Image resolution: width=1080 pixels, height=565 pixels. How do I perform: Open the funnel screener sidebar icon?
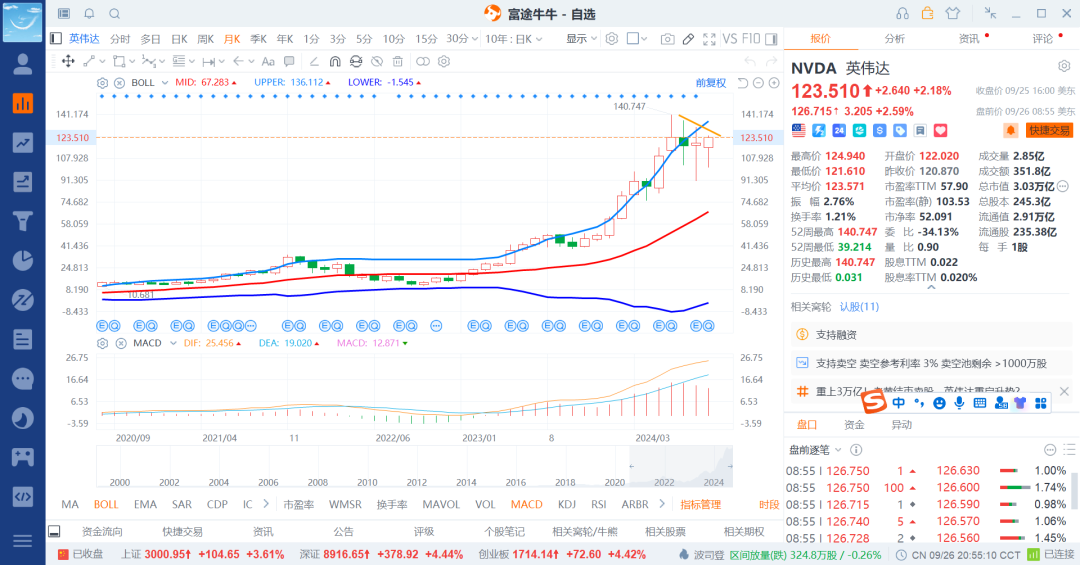coord(23,221)
